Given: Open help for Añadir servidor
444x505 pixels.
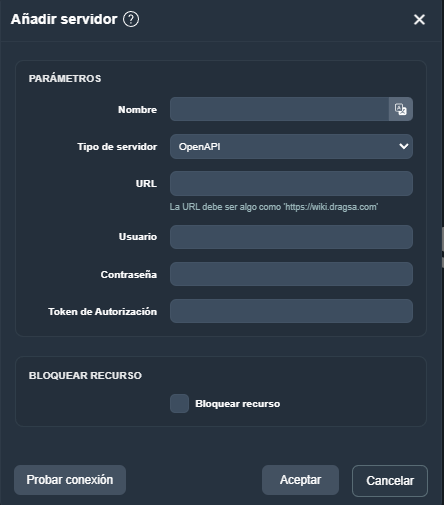Looking at the screenshot, I should [x=131, y=19].
